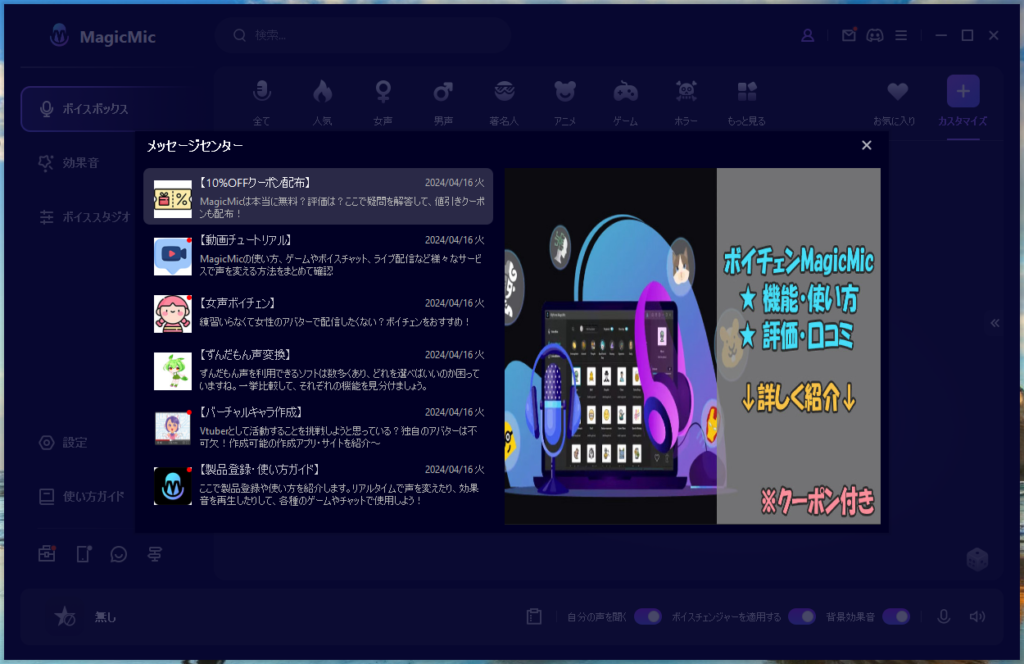Click the MagicMic logo

pyautogui.click(x=103, y=37)
